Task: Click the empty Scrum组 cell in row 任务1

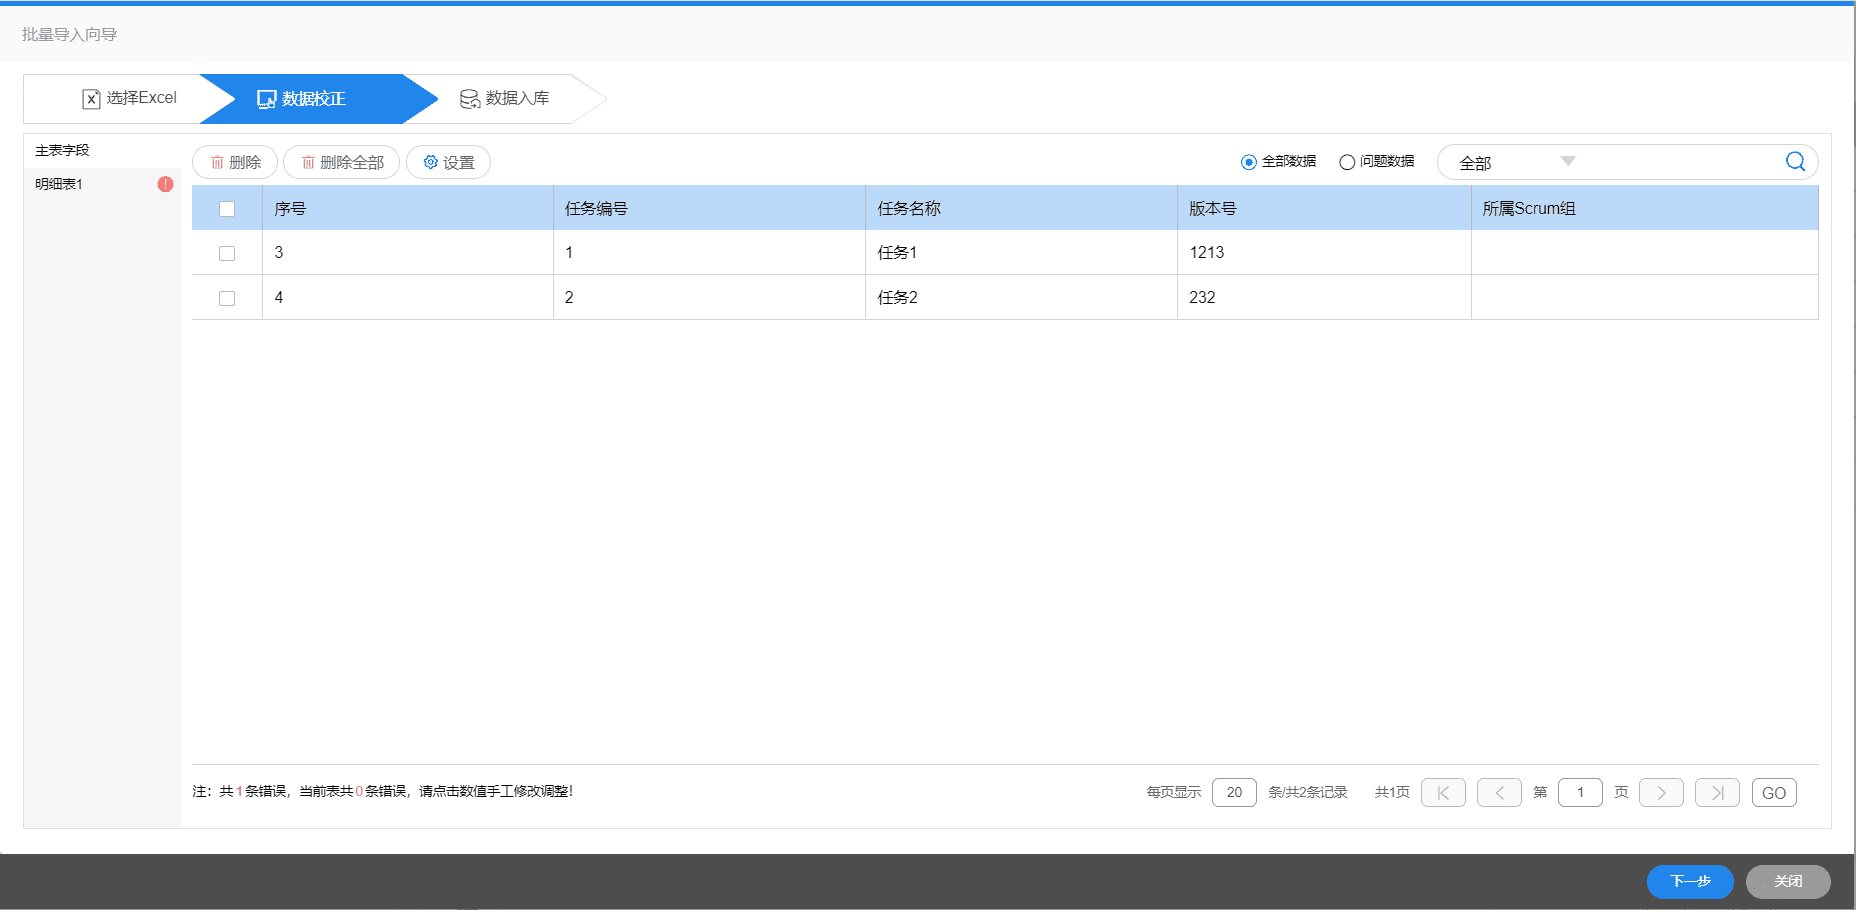Action: [1645, 252]
